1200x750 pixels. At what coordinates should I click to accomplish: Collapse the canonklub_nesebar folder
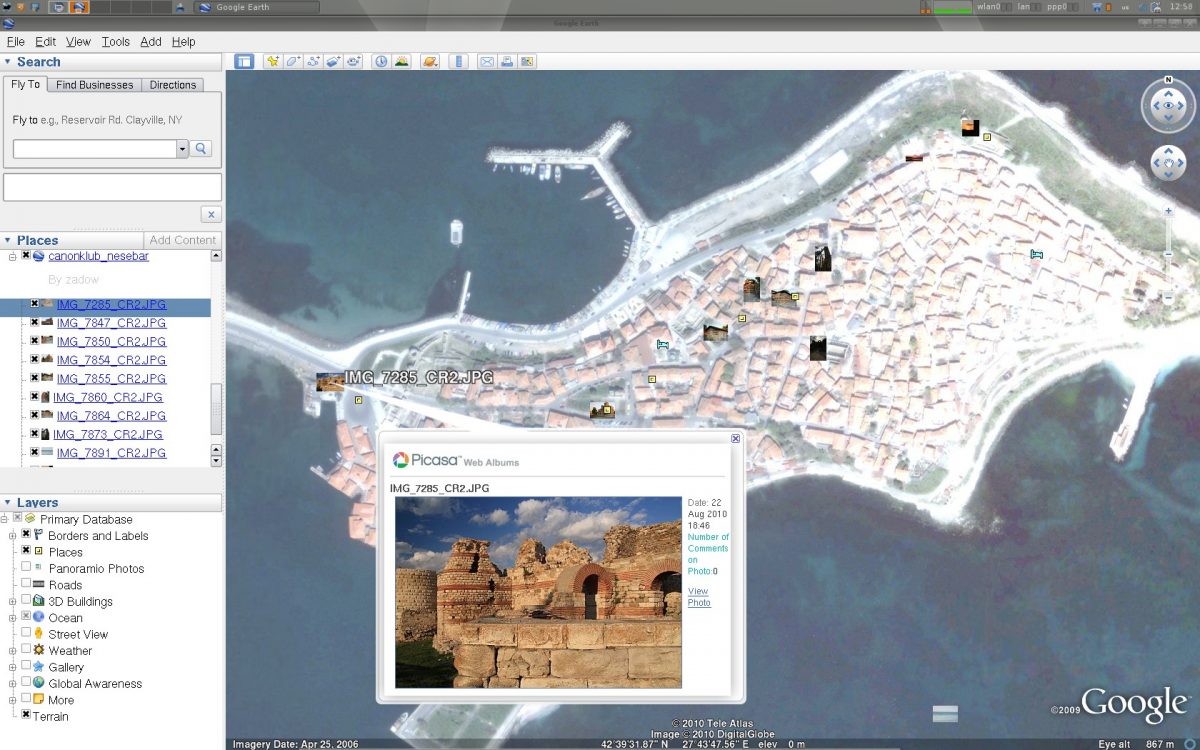tap(14, 256)
